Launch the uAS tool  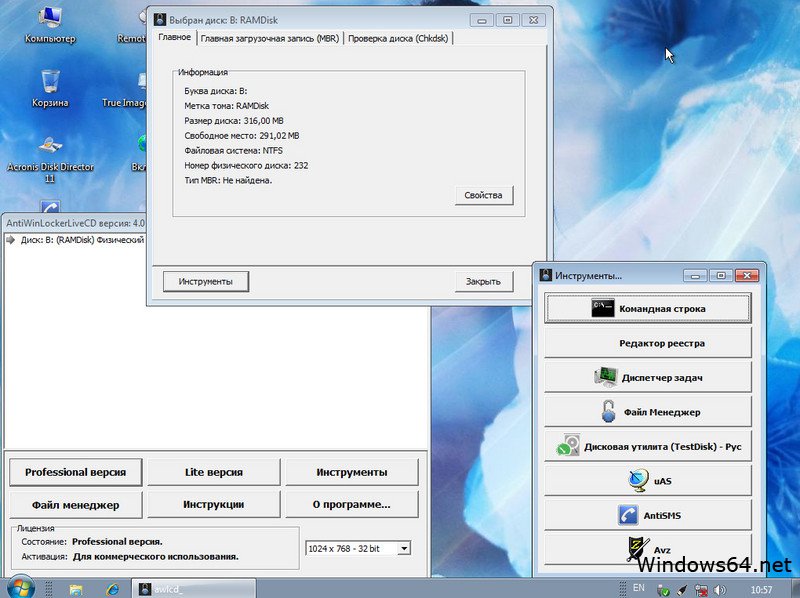pos(647,481)
